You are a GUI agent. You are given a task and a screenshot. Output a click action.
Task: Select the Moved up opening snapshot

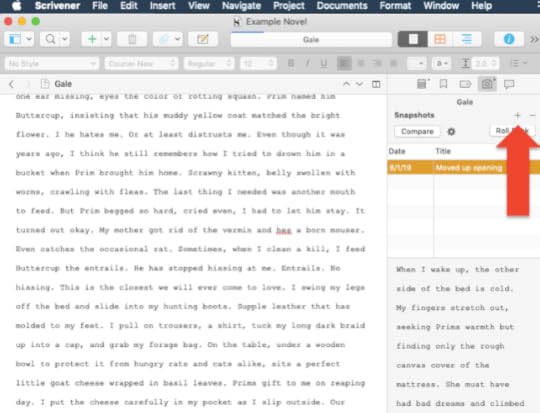pos(464,168)
